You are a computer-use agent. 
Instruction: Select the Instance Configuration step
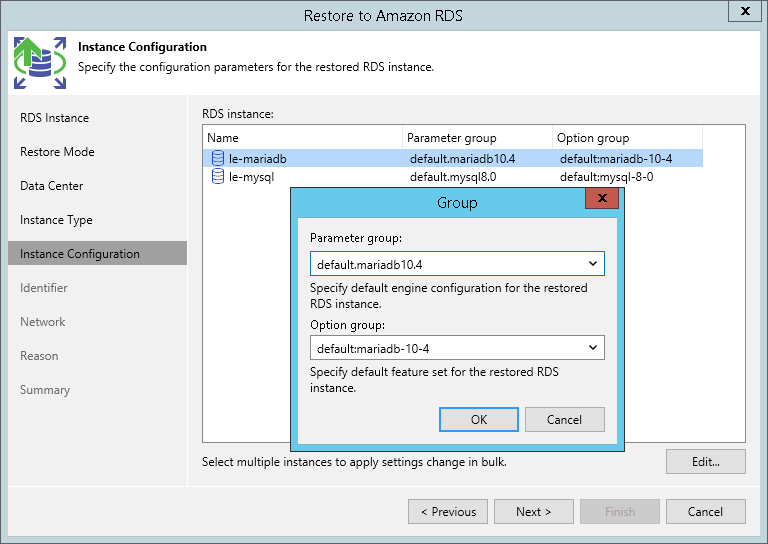(x=97, y=253)
